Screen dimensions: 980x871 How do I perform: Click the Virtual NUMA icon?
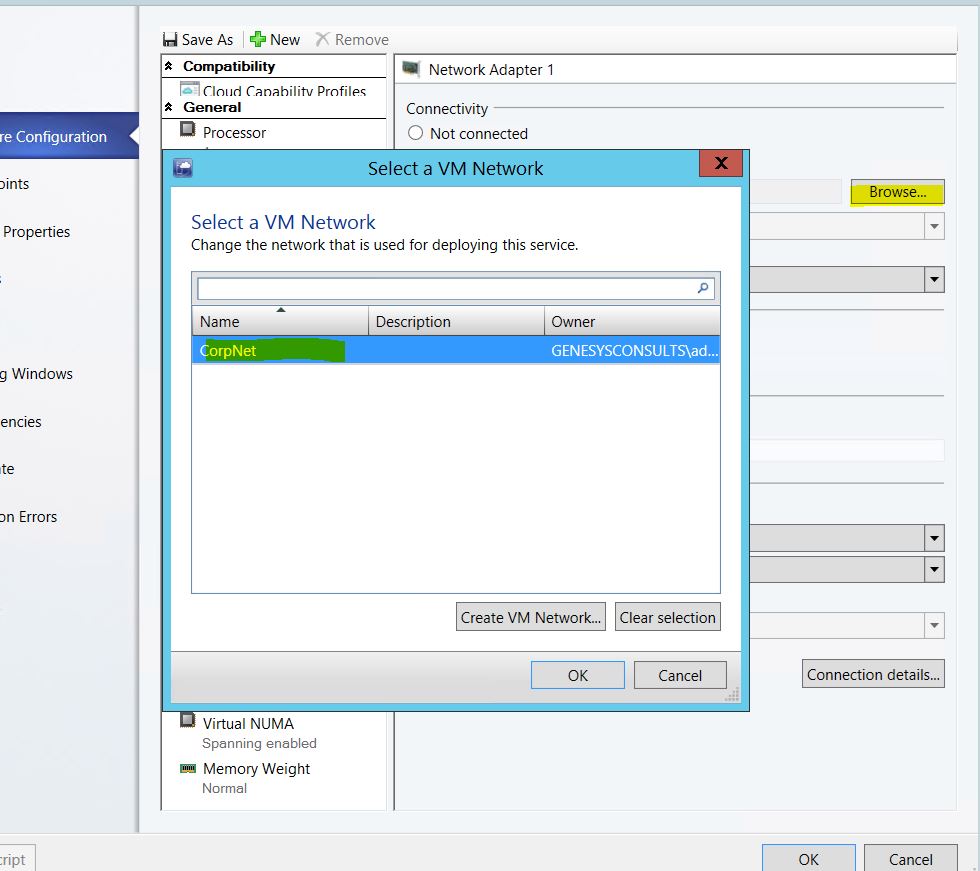pyautogui.click(x=187, y=722)
